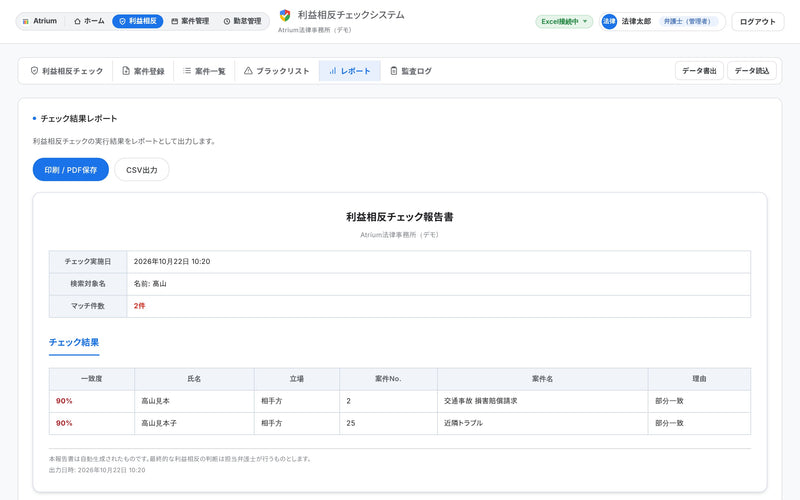Viewport: 800px width, 500px height.
Task: Export report with CSV出力 button
Action: (142, 170)
